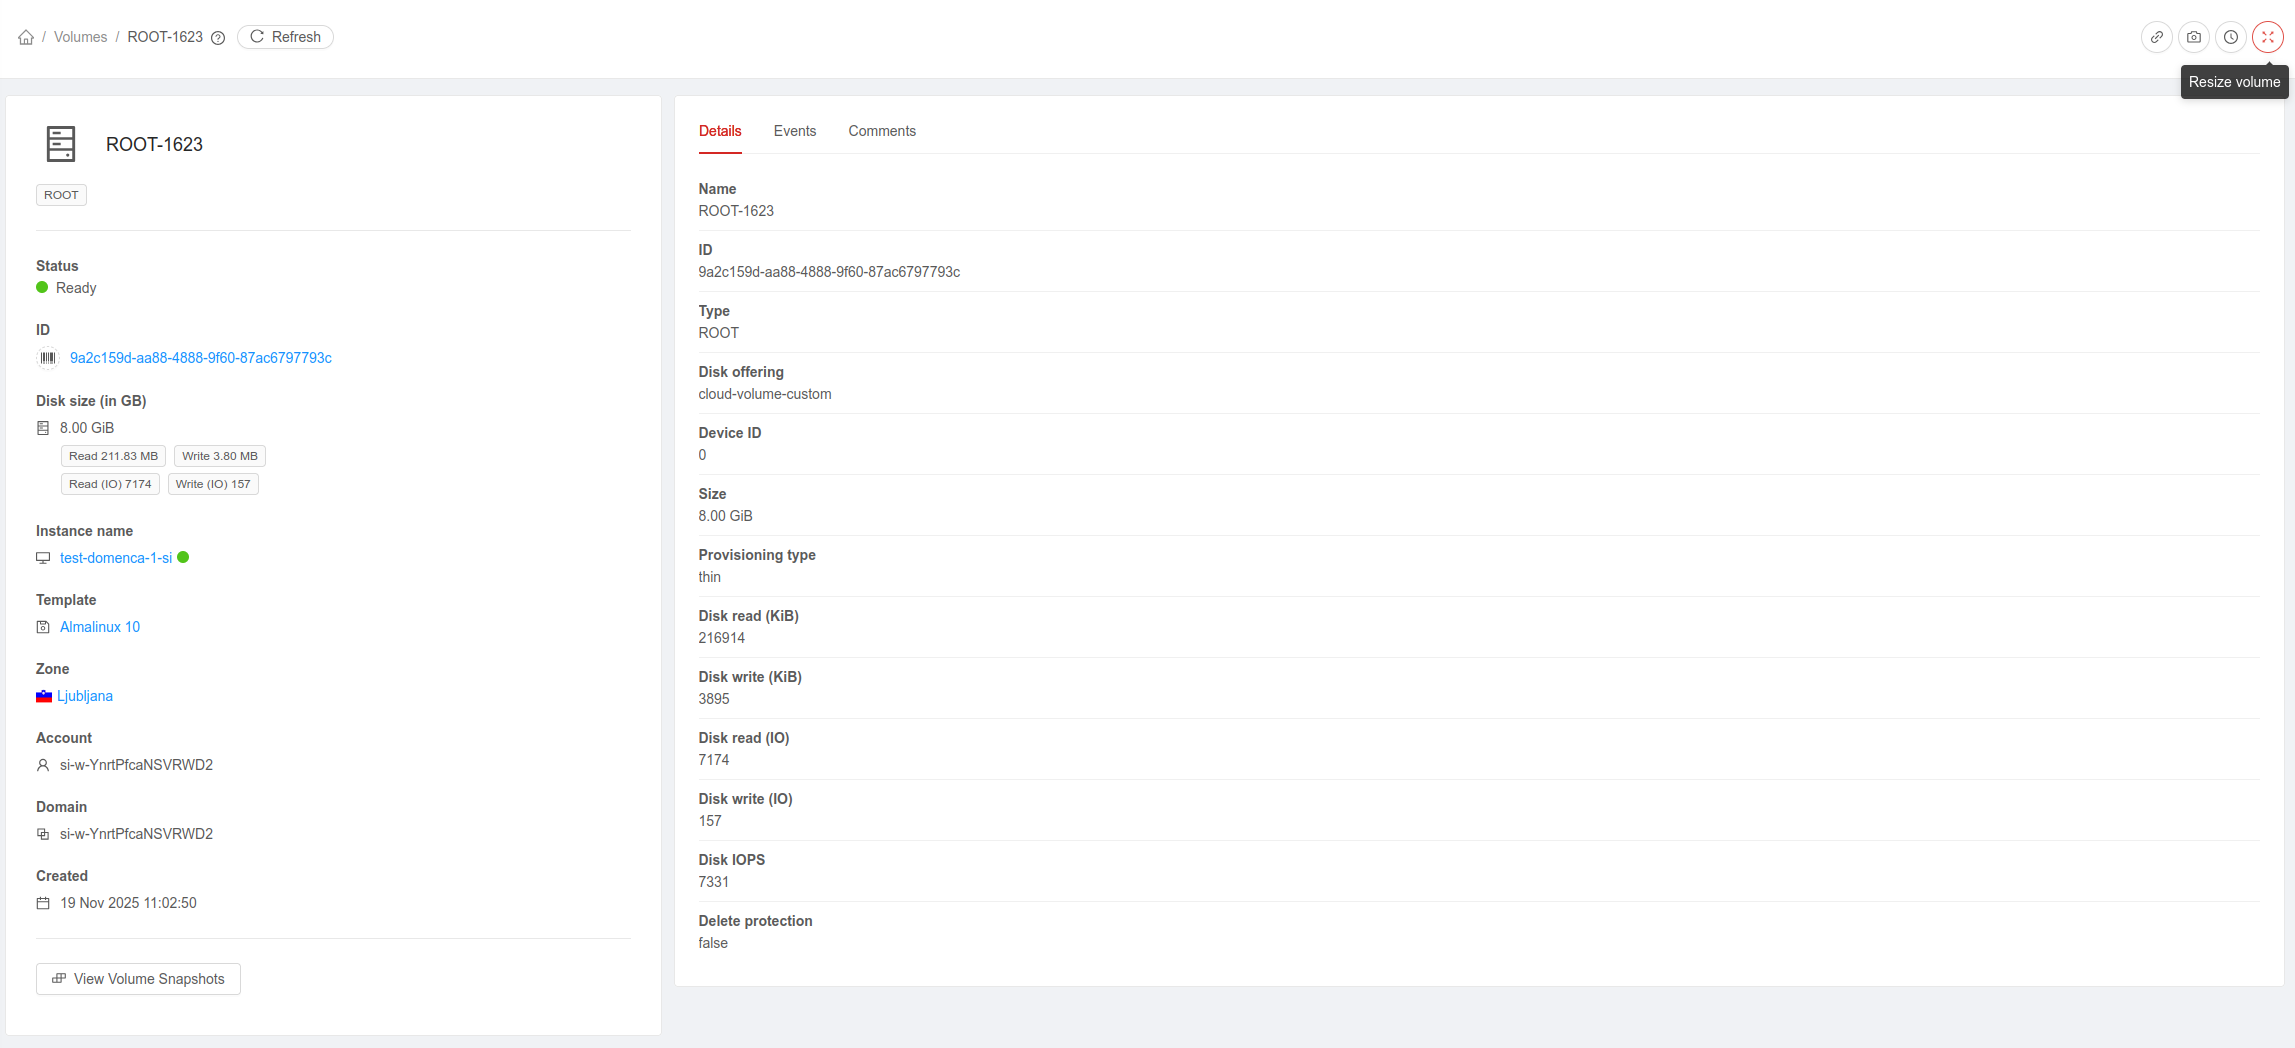Go to Volumes in the breadcrumb
Image resolution: width=2295 pixels, height=1048 pixels.
[80, 37]
